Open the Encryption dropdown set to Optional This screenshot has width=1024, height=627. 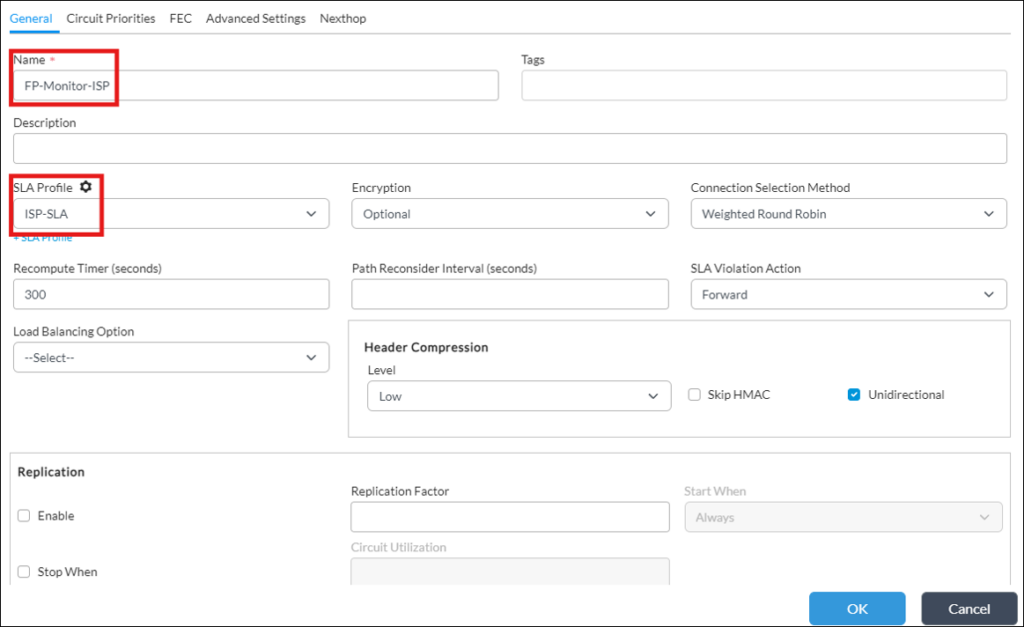[509, 214]
